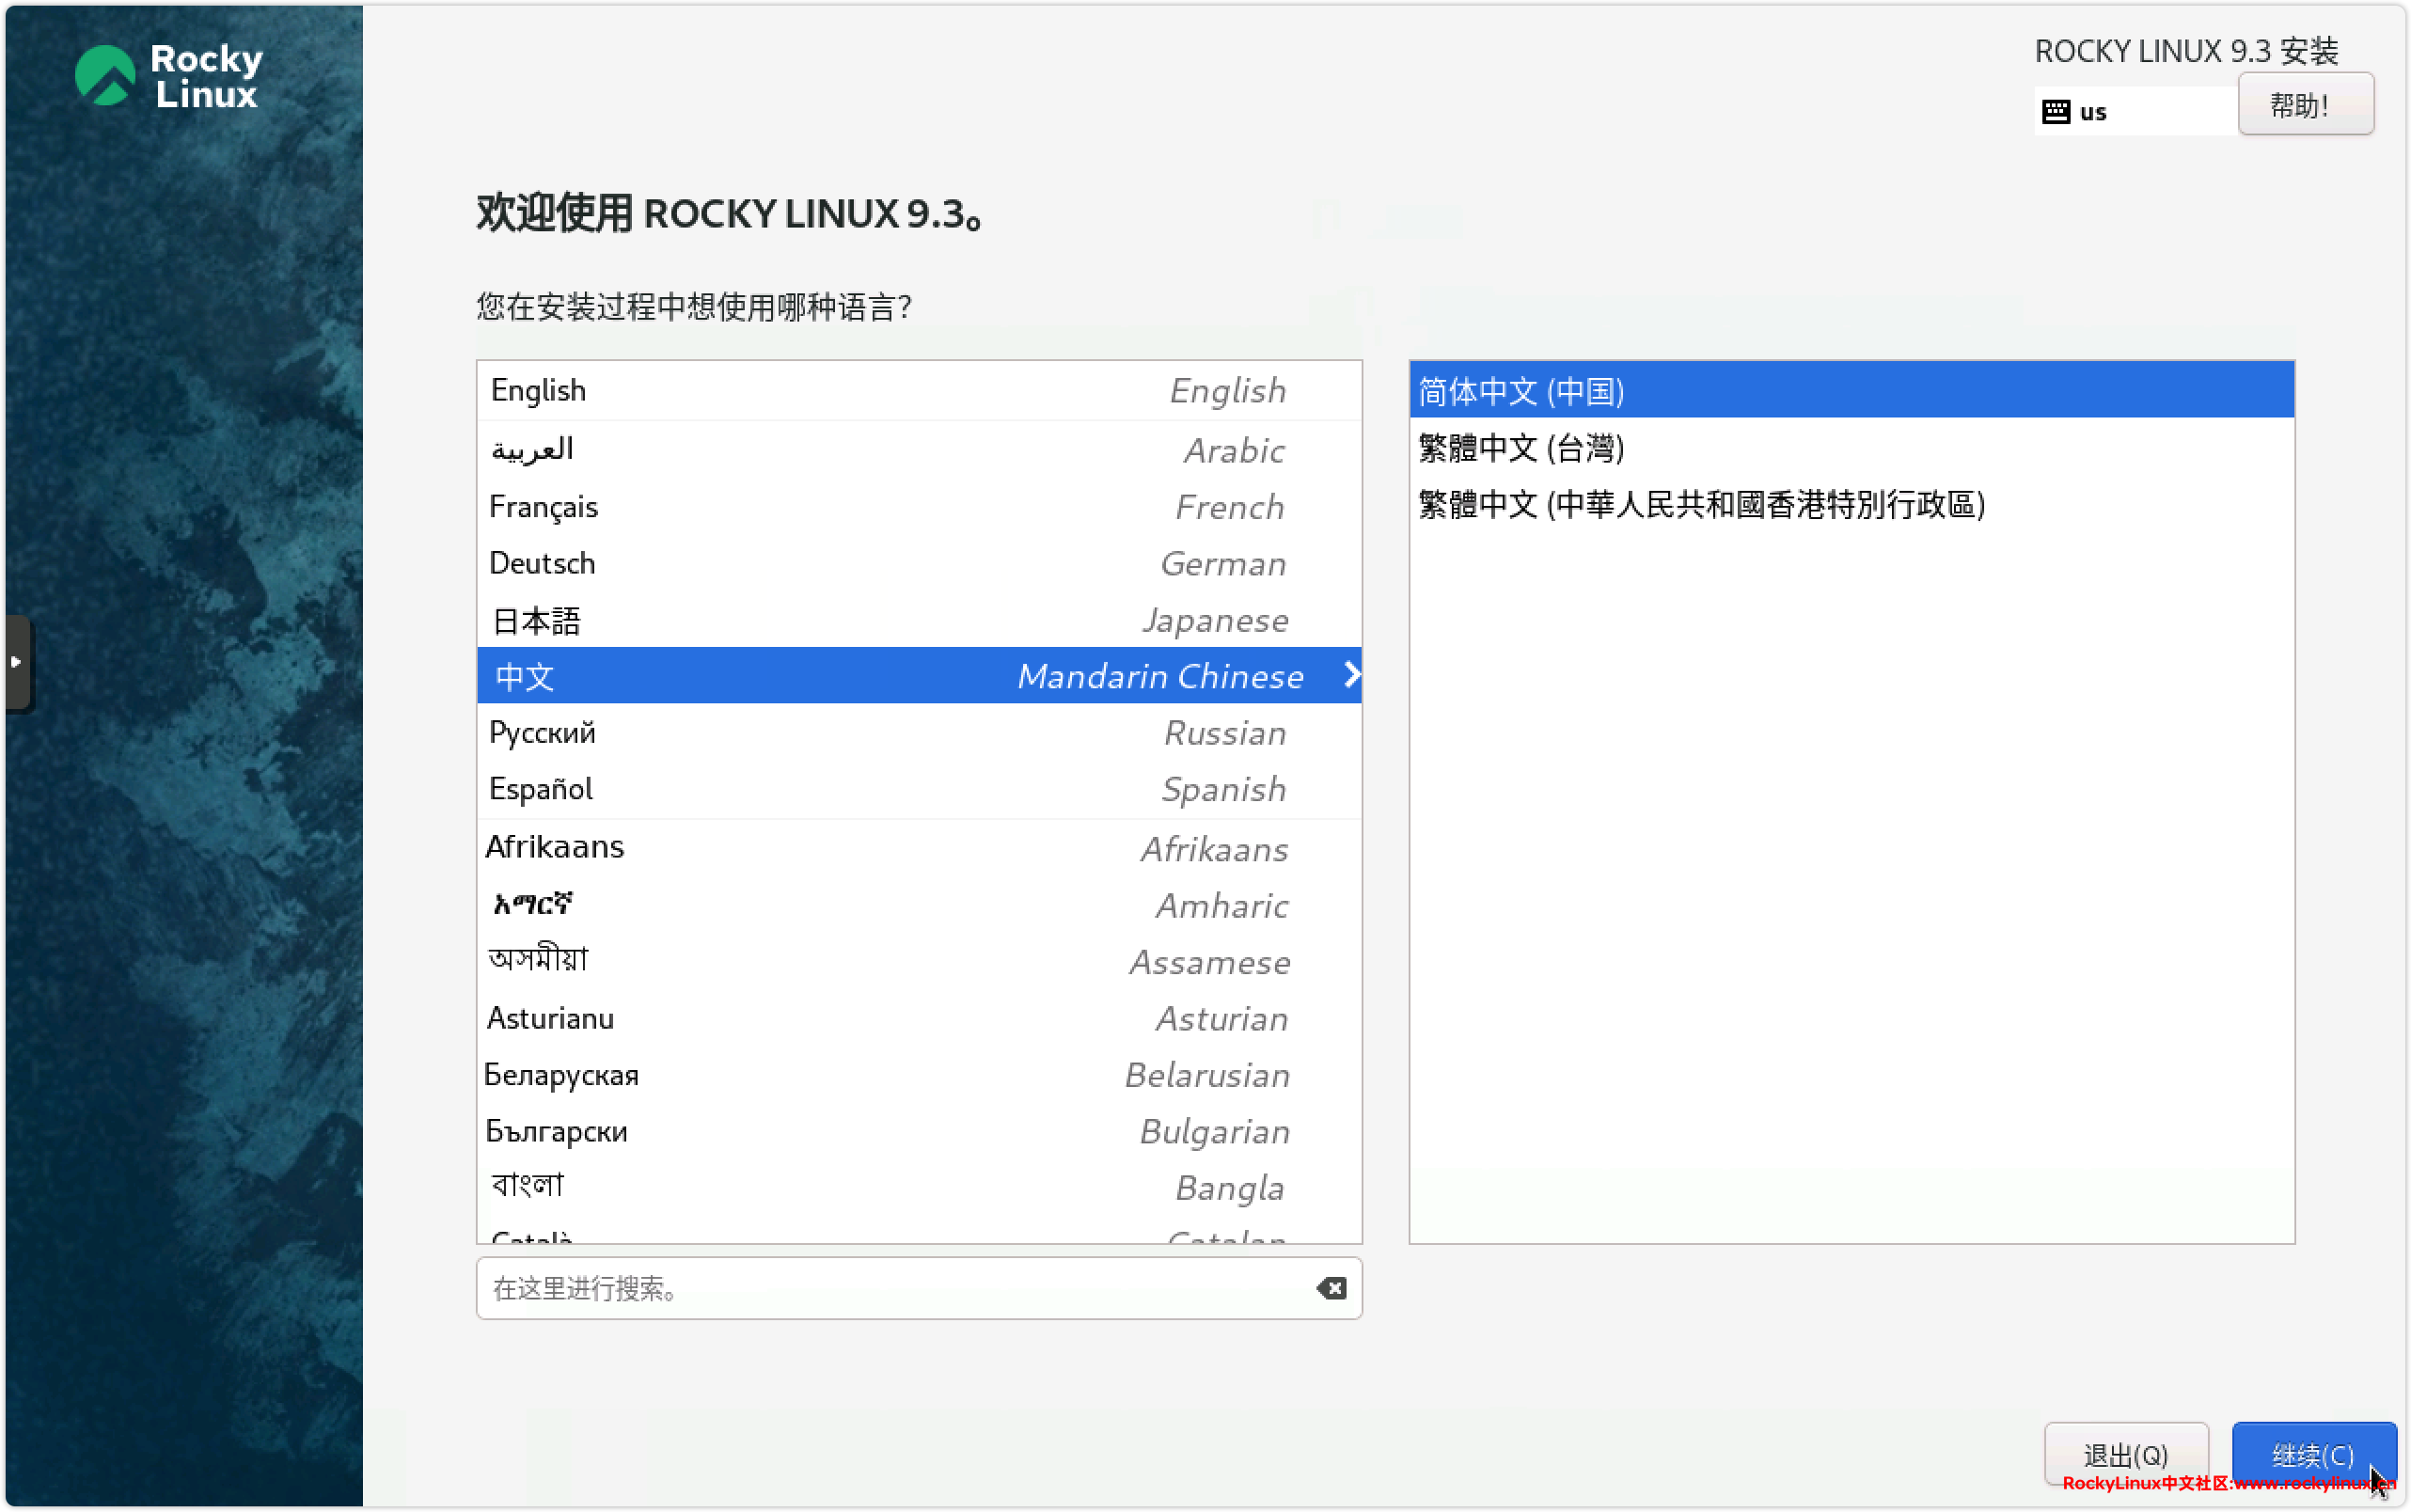The width and height of the screenshot is (2411, 1512).
Task: Click the keyboard layout icon
Action: click(2055, 111)
